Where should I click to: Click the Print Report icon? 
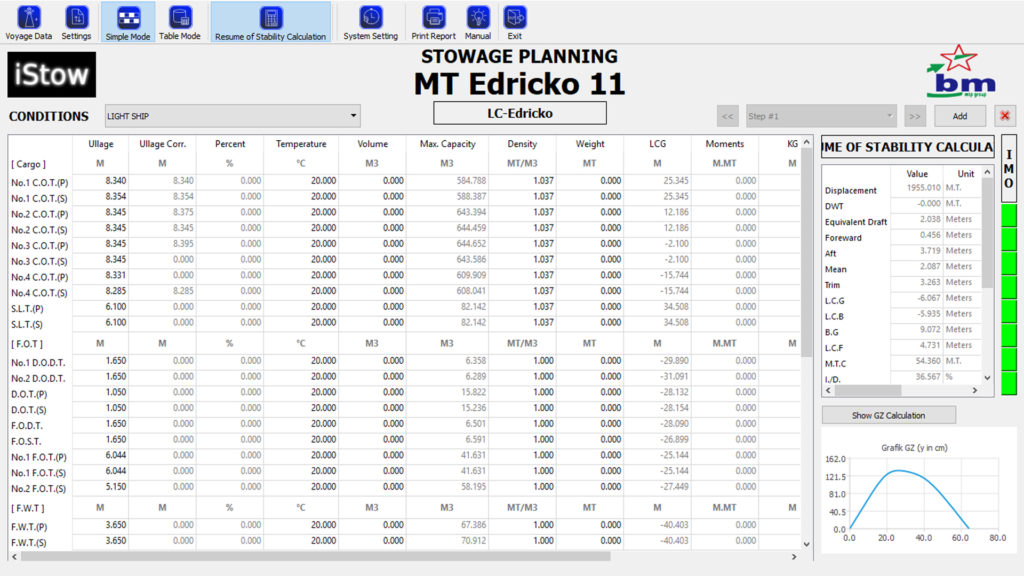[434, 23]
